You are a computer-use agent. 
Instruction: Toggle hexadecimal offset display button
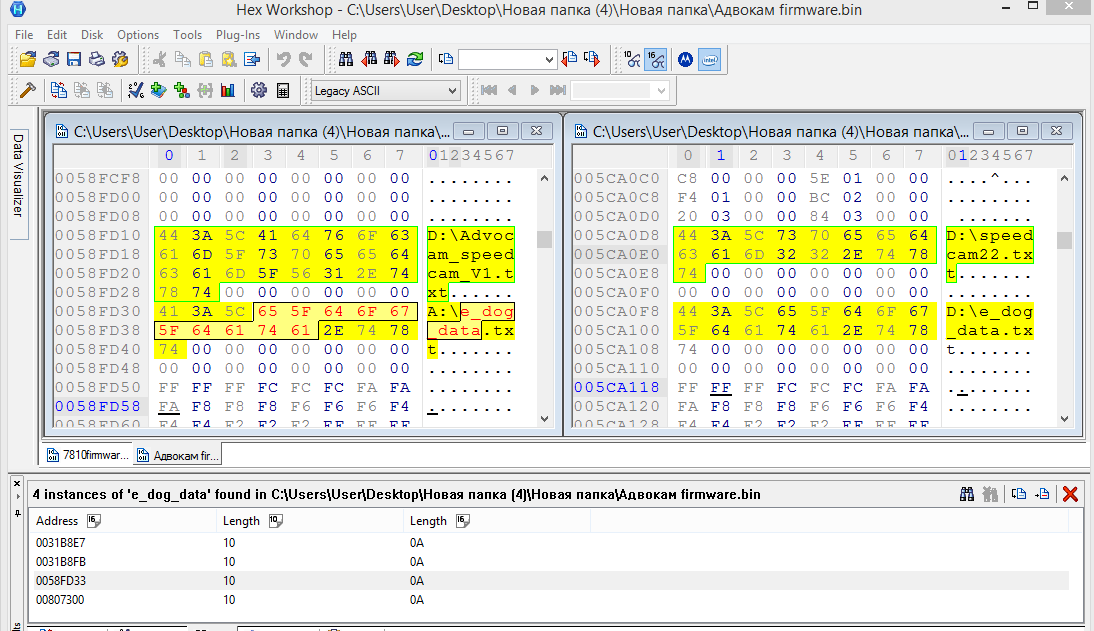(655, 60)
